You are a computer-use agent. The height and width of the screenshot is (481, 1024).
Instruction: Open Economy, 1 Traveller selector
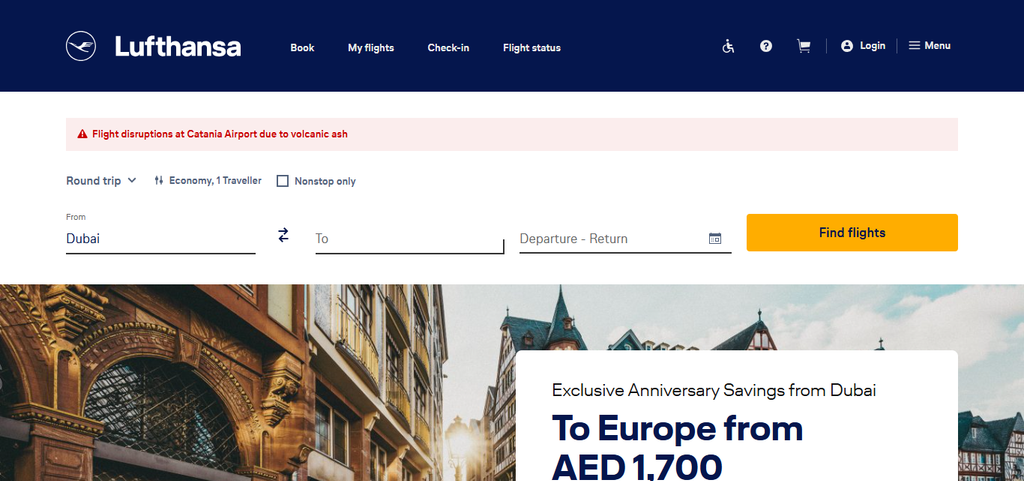(208, 181)
